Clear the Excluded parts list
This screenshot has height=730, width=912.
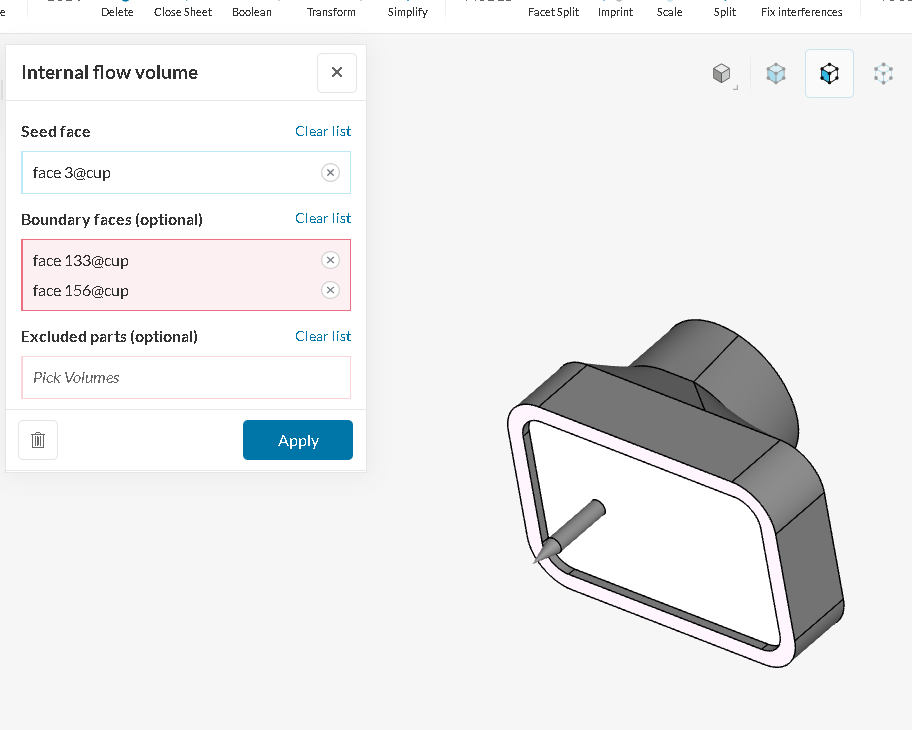pyautogui.click(x=323, y=336)
